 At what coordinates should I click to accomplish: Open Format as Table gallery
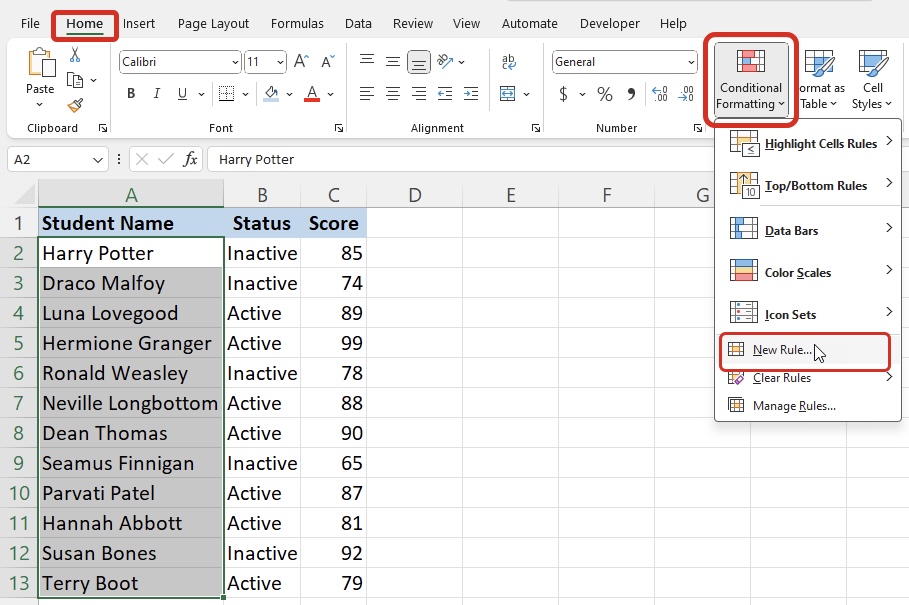pyautogui.click(x=820, y=79)
